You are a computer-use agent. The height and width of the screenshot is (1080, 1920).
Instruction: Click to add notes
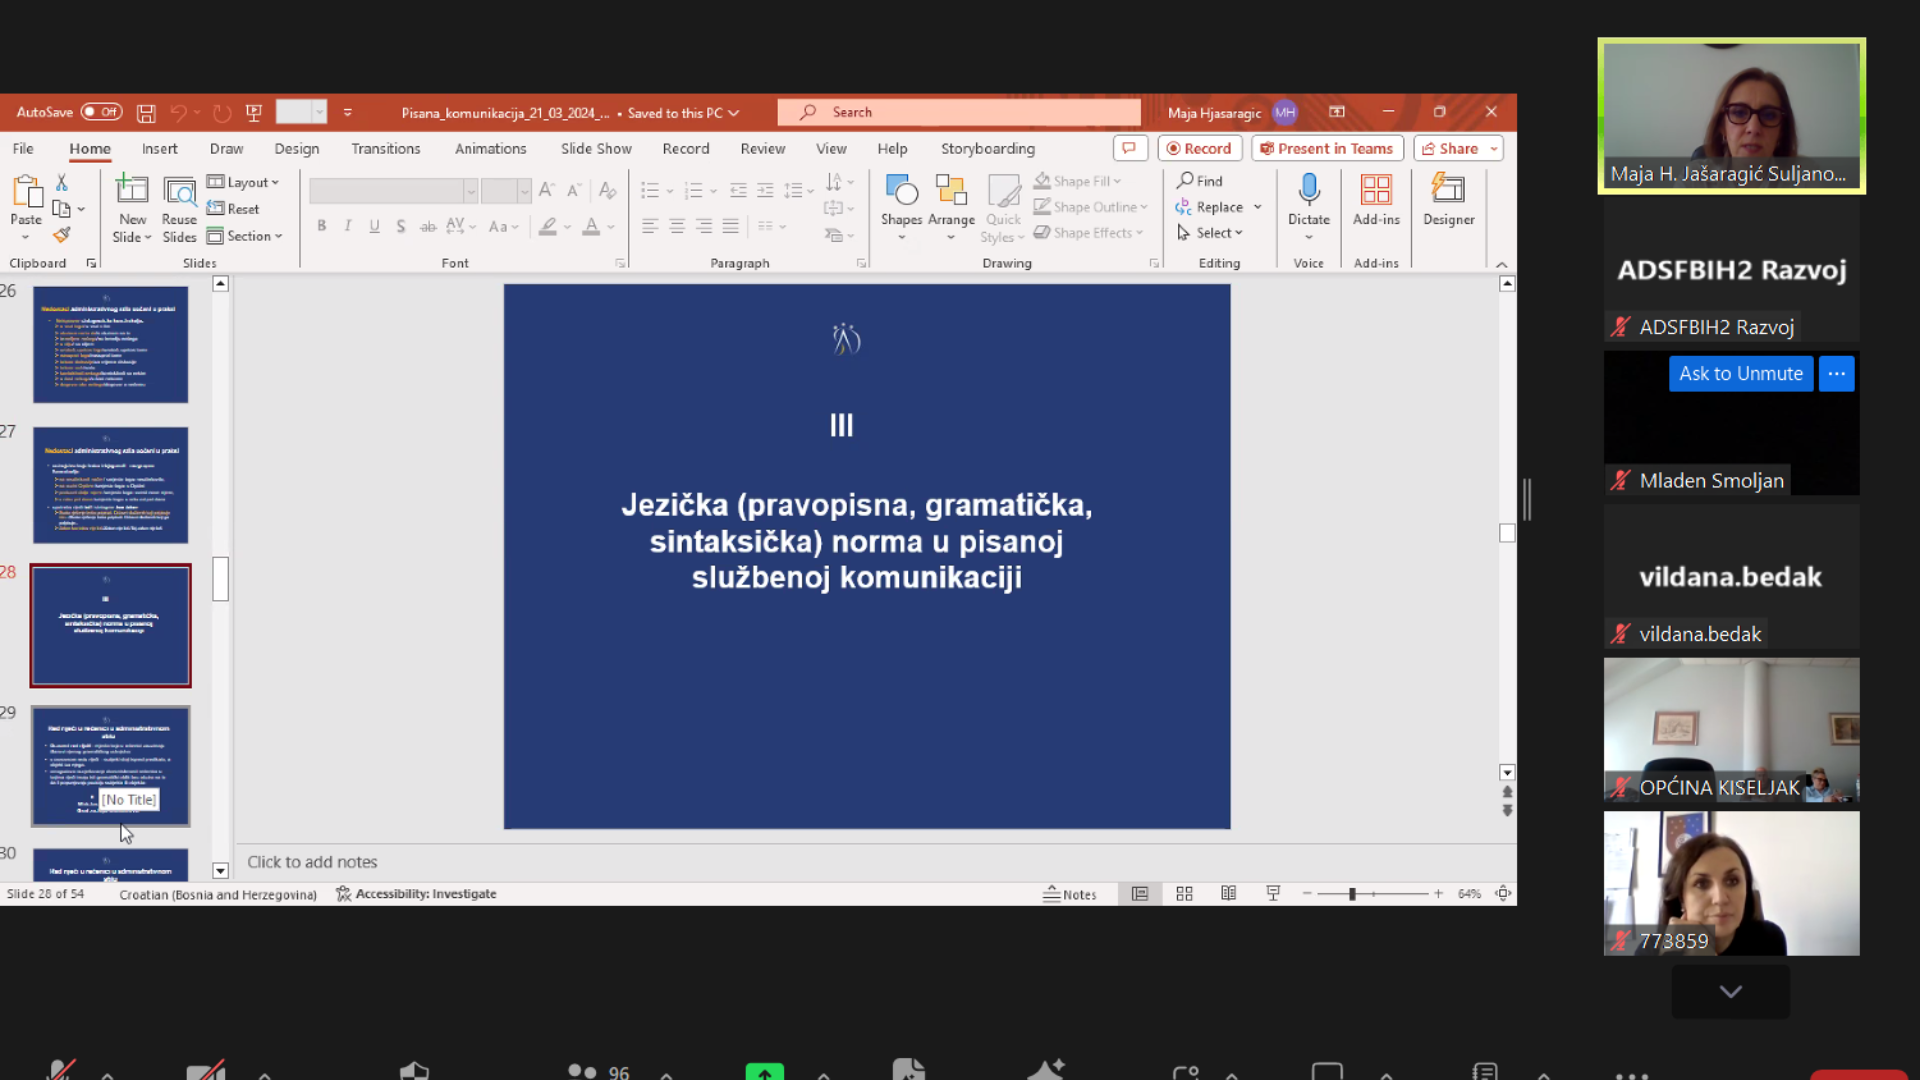pos(312,862)
